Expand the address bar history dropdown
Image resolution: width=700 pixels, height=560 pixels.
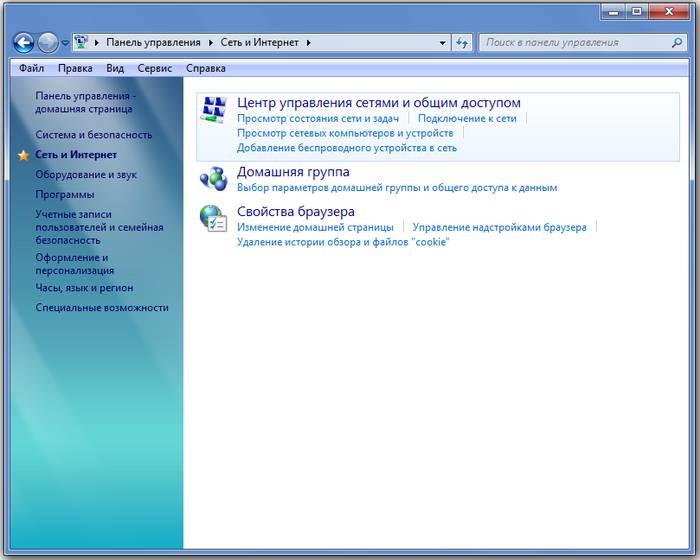coord(443,43)
